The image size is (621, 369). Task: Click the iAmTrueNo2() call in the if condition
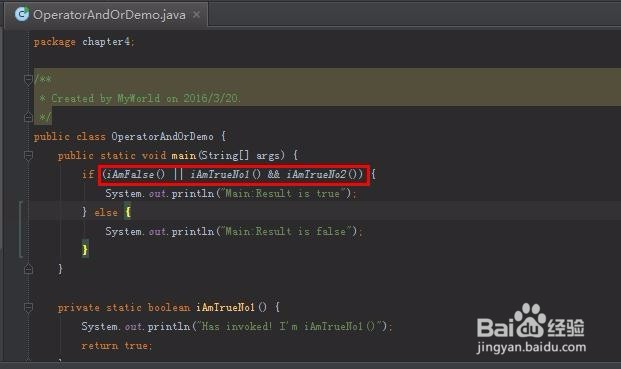322,175
